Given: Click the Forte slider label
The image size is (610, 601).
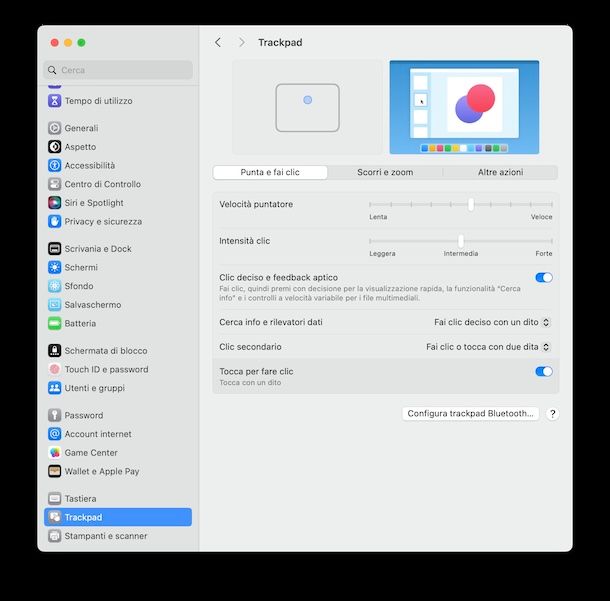Looking at the screenshot, I should coord(544,254).
